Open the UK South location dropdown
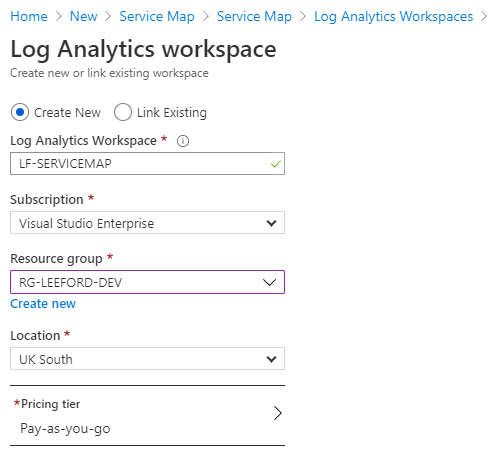498x463 pixels. [147, 359]
